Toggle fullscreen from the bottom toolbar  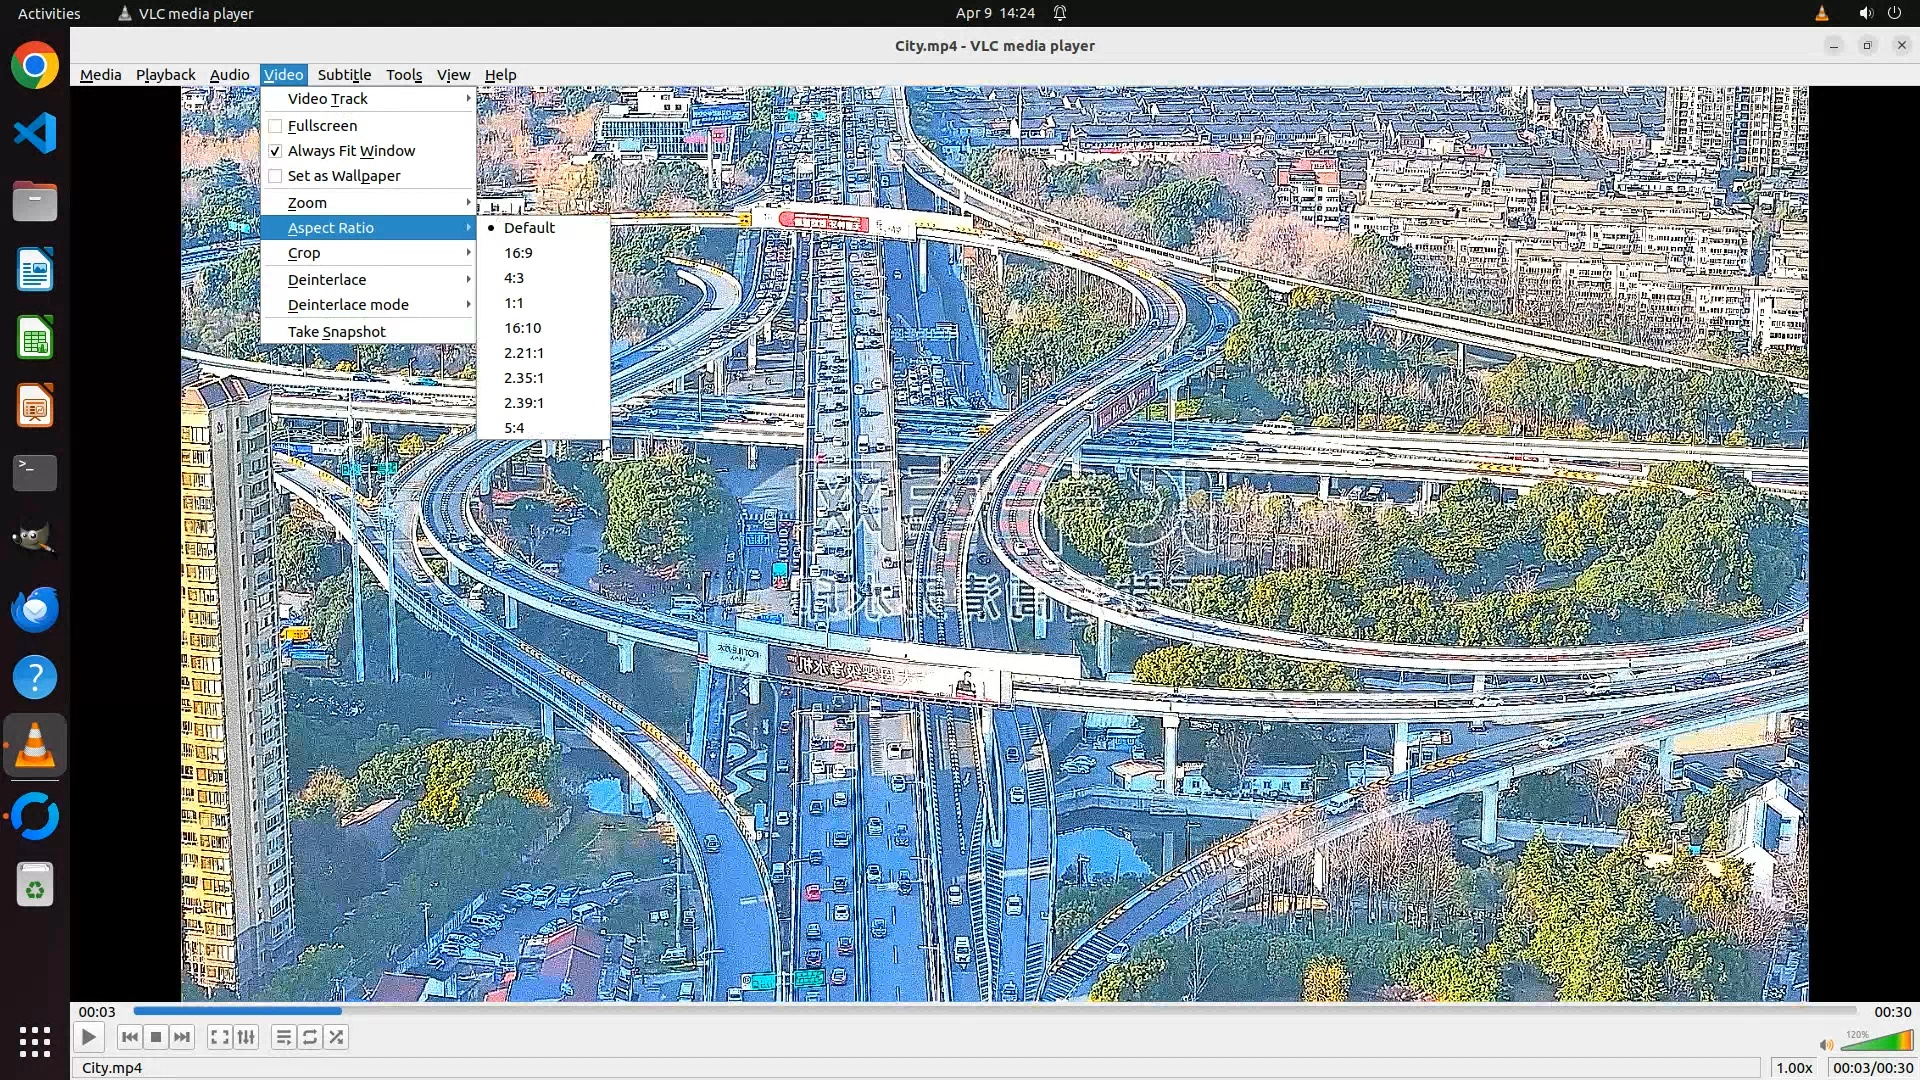(x=219, y=1037)
